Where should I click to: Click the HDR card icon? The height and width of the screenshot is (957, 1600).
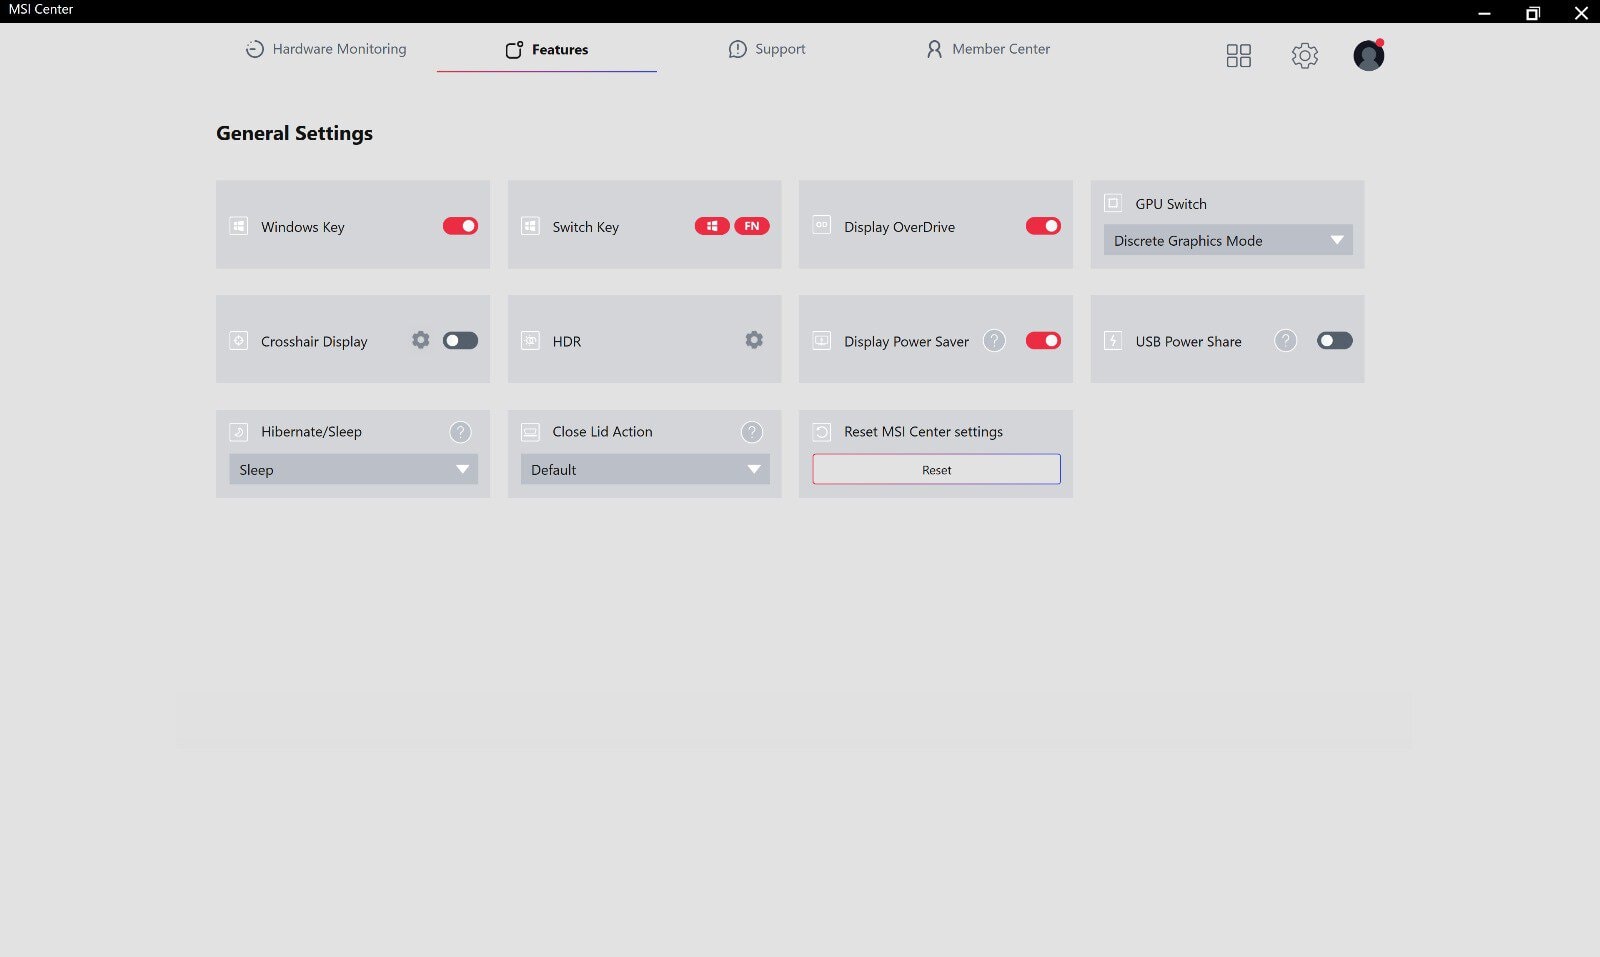coord(530,340)
